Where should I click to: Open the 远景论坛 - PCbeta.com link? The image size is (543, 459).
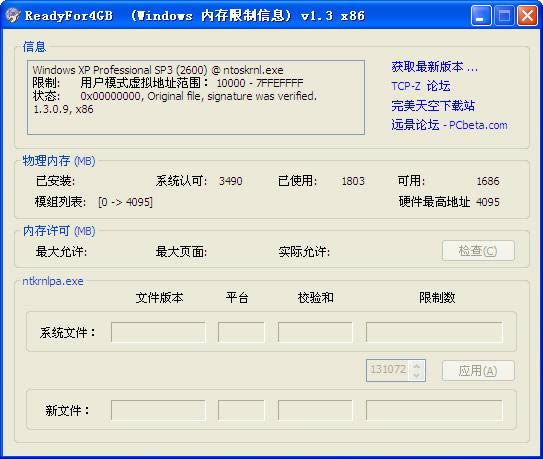(x=449, y=125)
